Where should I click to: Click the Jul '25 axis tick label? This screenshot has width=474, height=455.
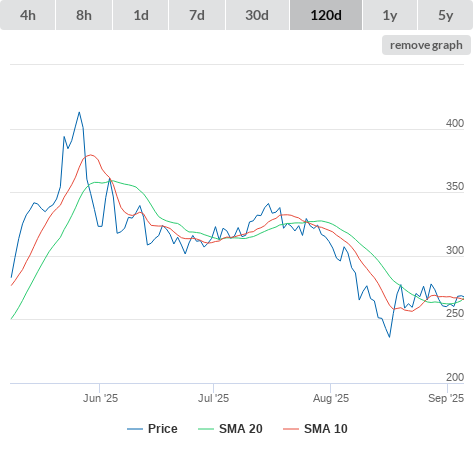coord(213,398)
